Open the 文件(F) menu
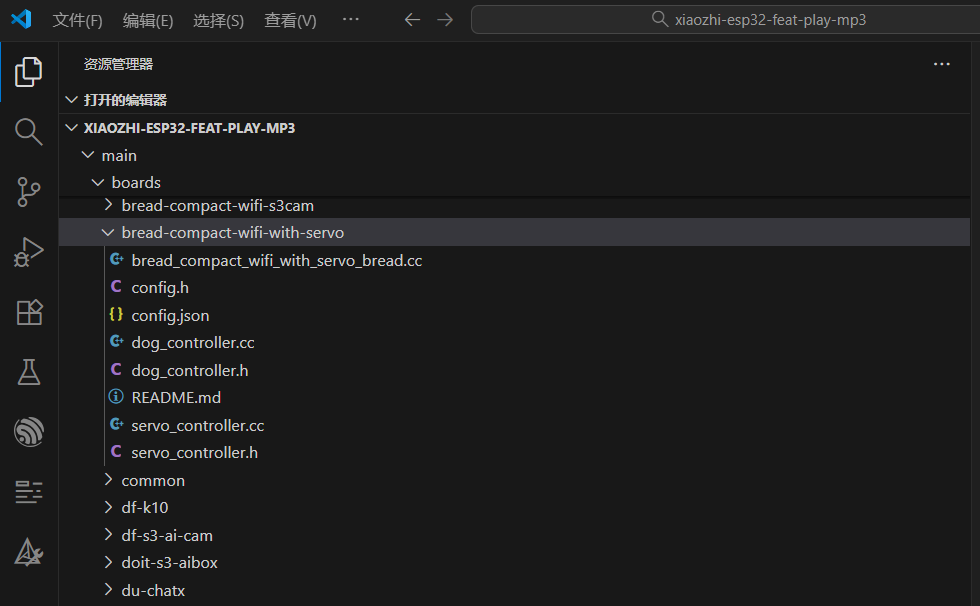The width and height of the screenshot is (980, 606). [77, 20]
